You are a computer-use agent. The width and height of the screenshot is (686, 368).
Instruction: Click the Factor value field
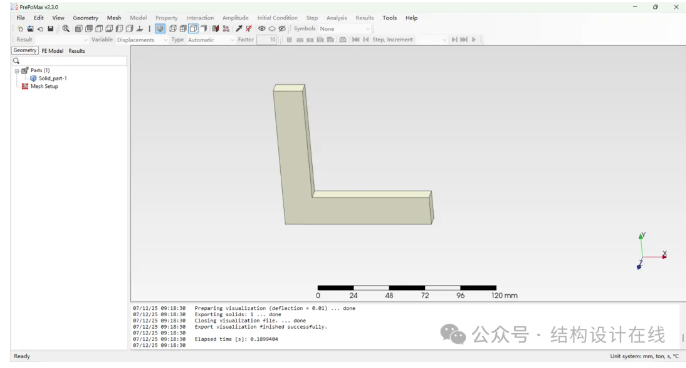tap(267, 40)
